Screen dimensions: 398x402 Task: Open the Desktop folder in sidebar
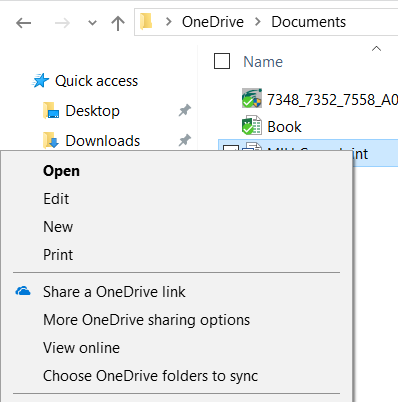pyautogui.click(x=92, y=111)
